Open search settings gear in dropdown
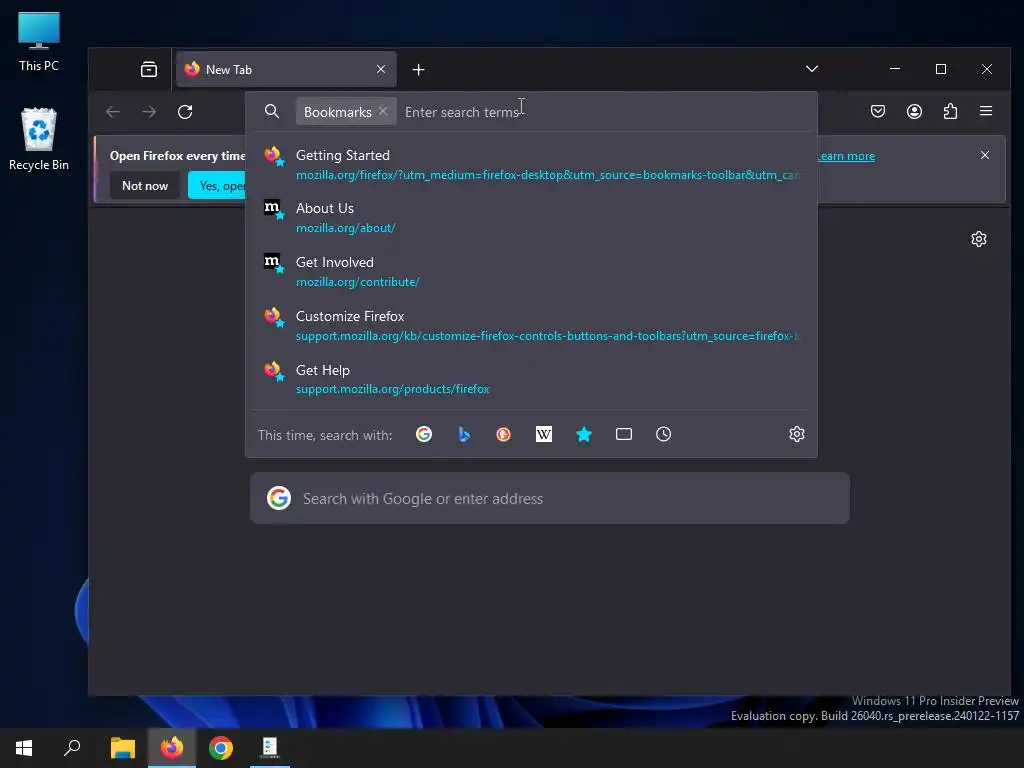1024x768 pixels. 797,434
